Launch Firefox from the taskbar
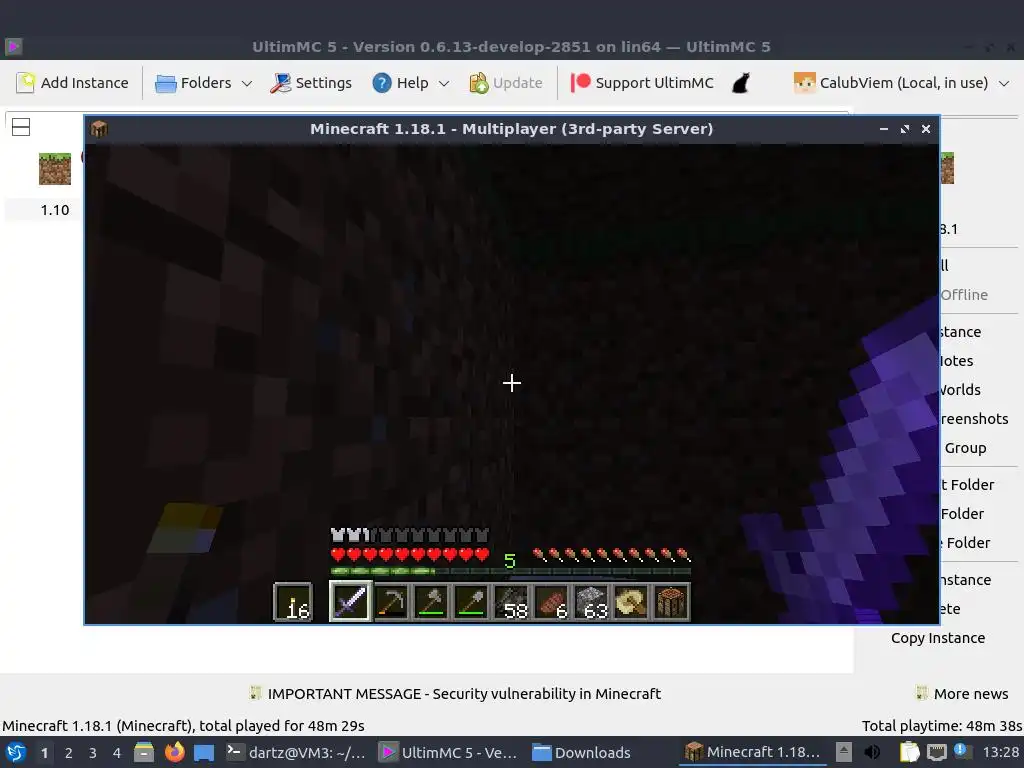Screen dimensions: 1024x768 click(174, 752)
